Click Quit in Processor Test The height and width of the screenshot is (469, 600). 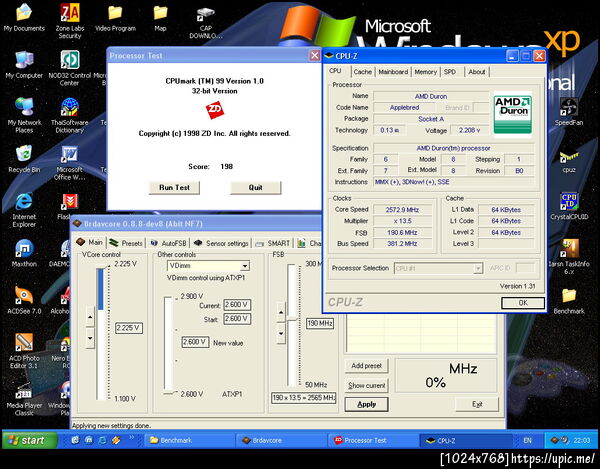(255, 187)
